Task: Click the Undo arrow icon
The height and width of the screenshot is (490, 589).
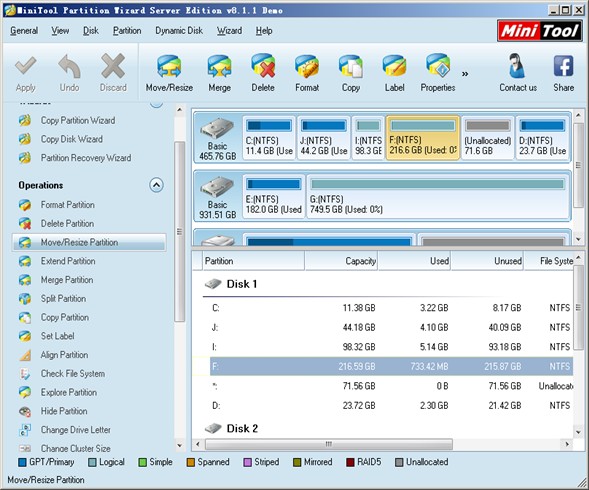Action: 69,66
